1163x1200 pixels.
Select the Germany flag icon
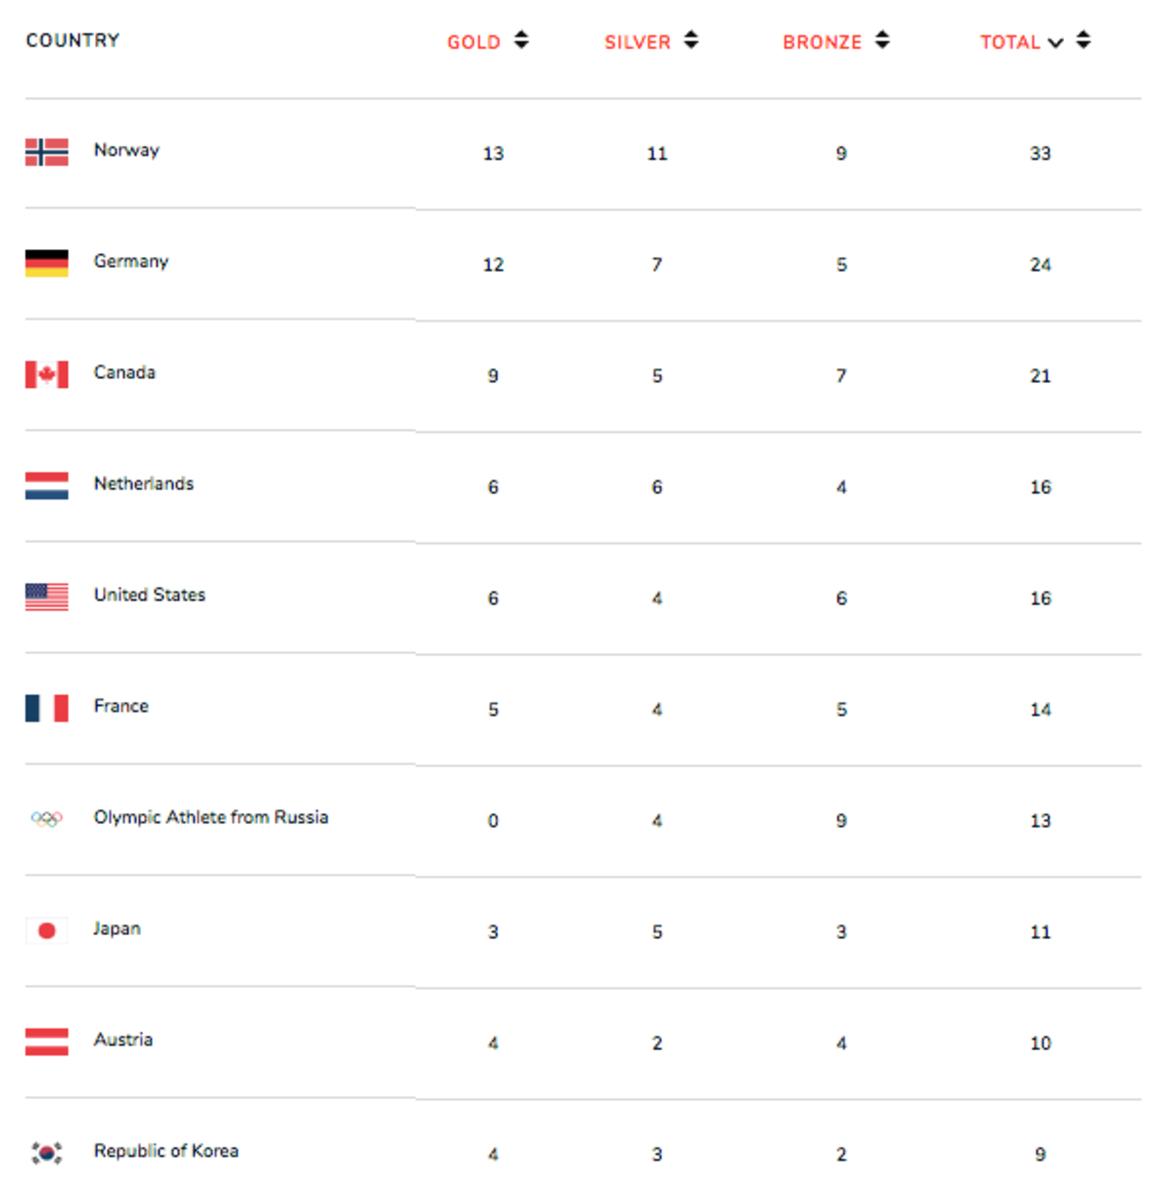tap(46, 261)
